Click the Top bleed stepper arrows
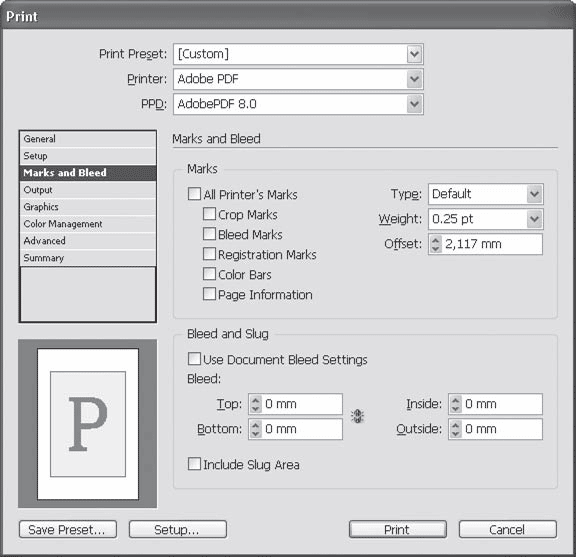This screenshot has height=557, width=576. 256,404
